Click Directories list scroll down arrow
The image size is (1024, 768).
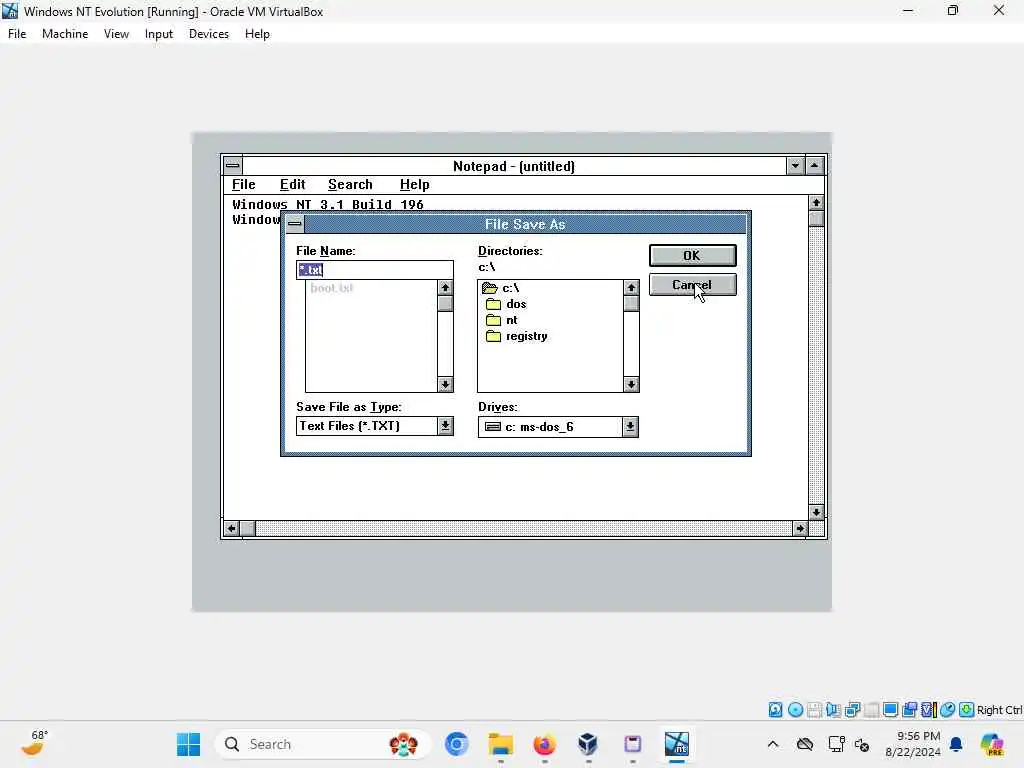[631, 385]
